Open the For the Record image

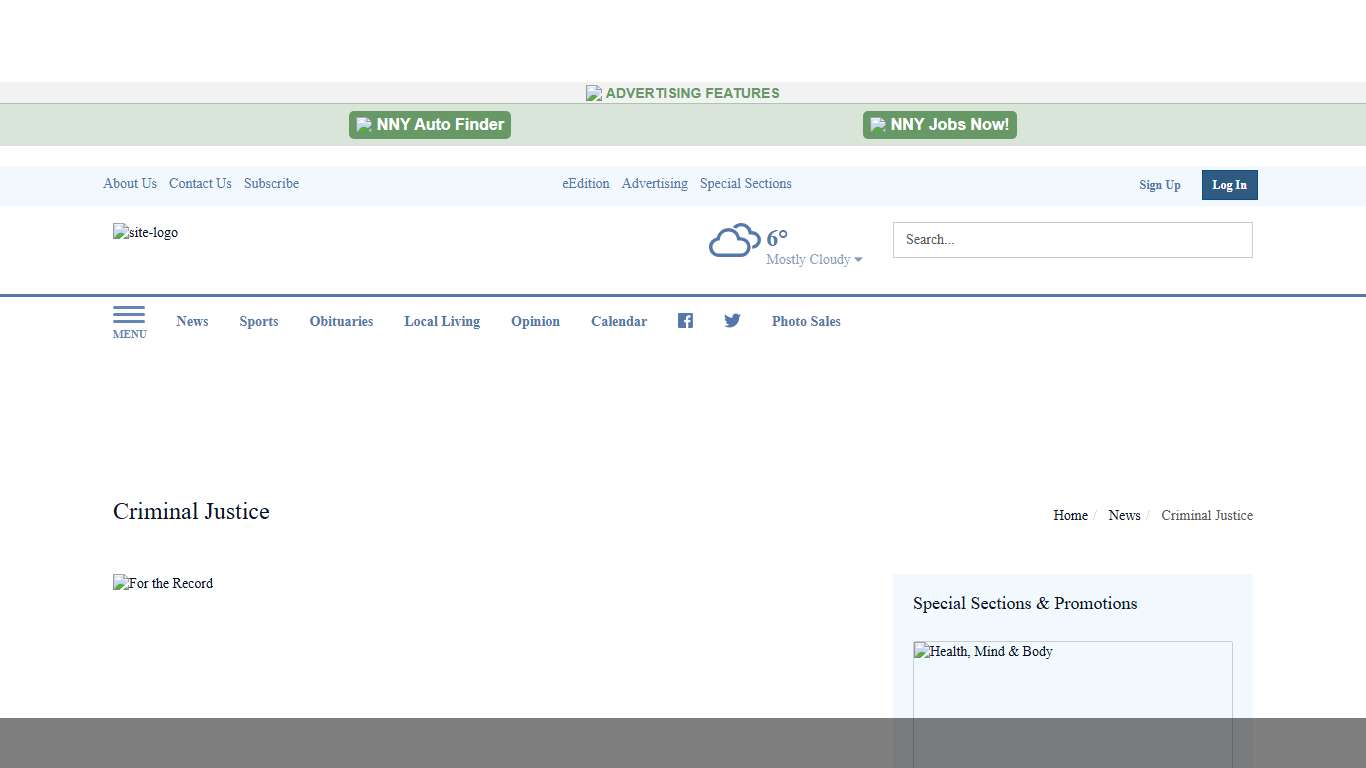point(163,584)
